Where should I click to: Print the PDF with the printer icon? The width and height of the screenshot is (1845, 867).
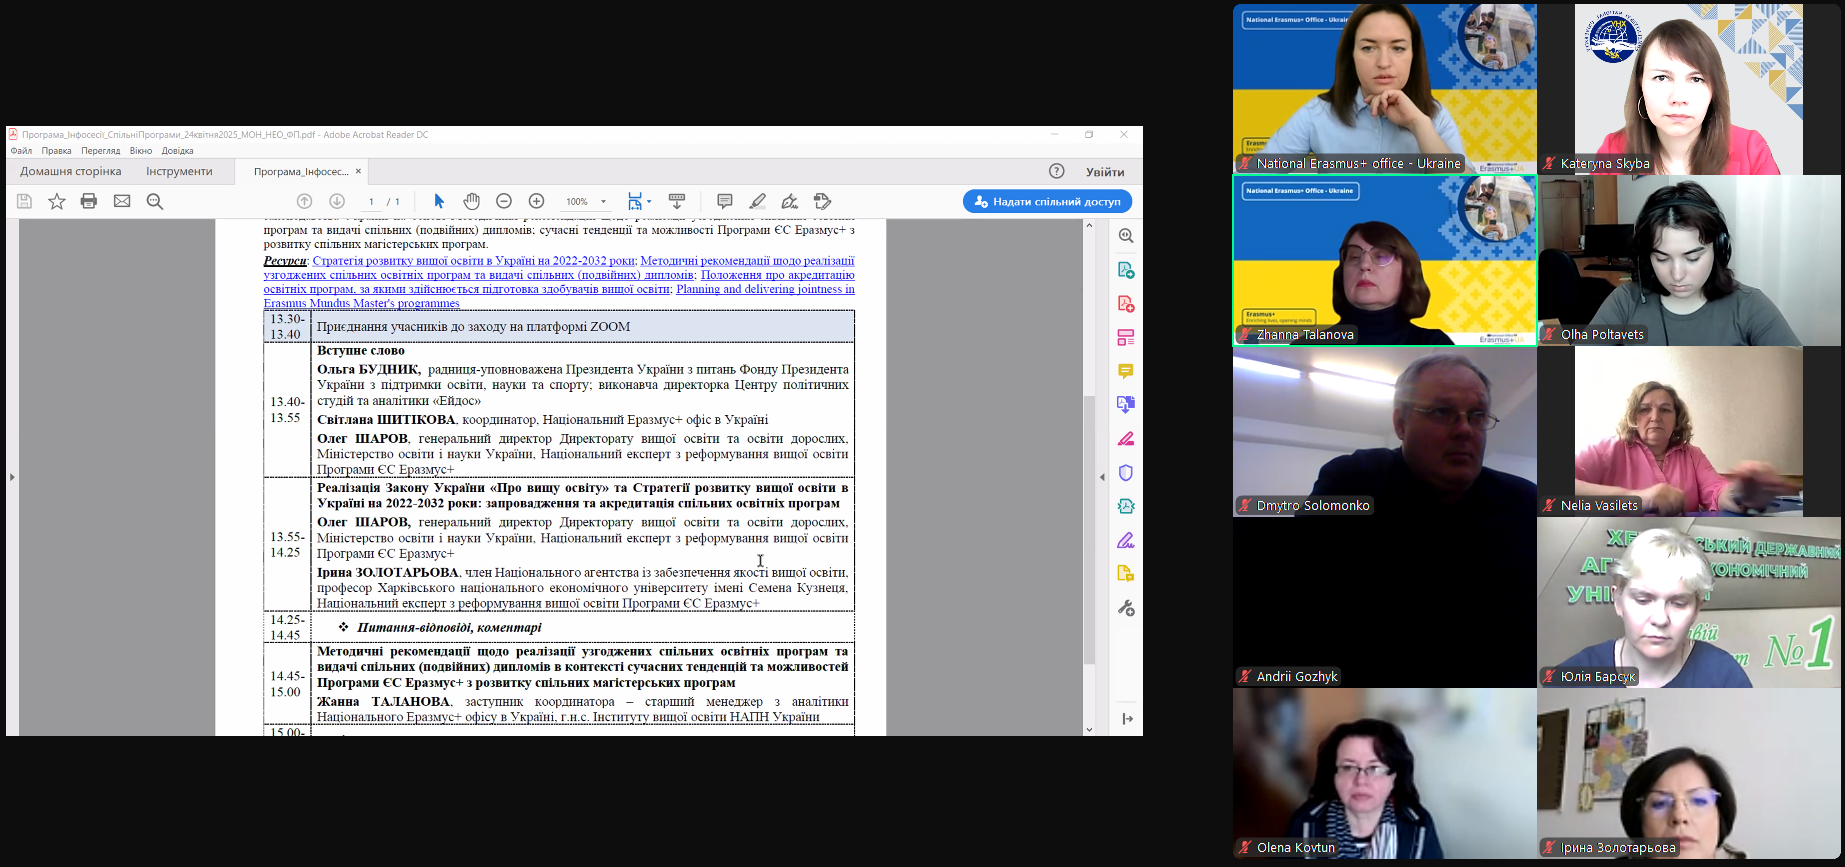click(89, 201)
